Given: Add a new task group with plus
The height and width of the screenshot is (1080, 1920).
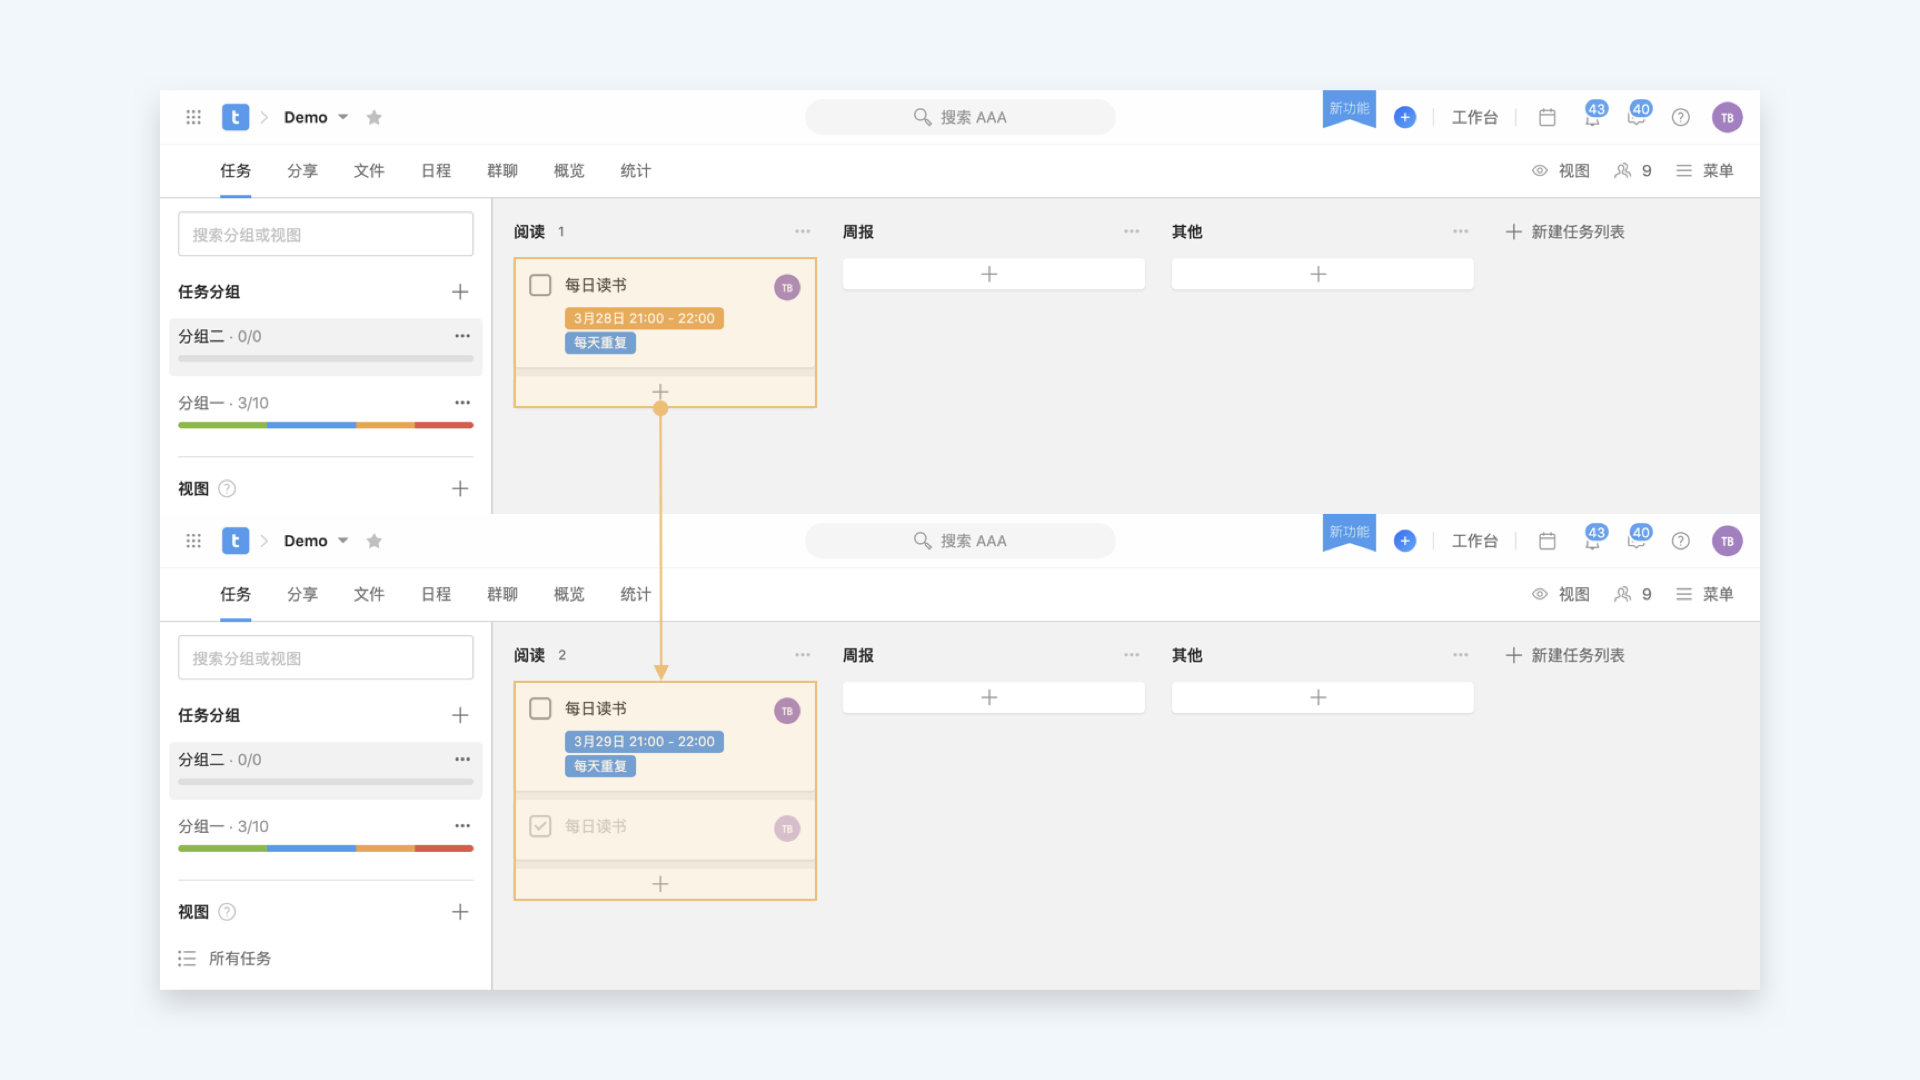Looking at the screenshot, I should [460, 292].
